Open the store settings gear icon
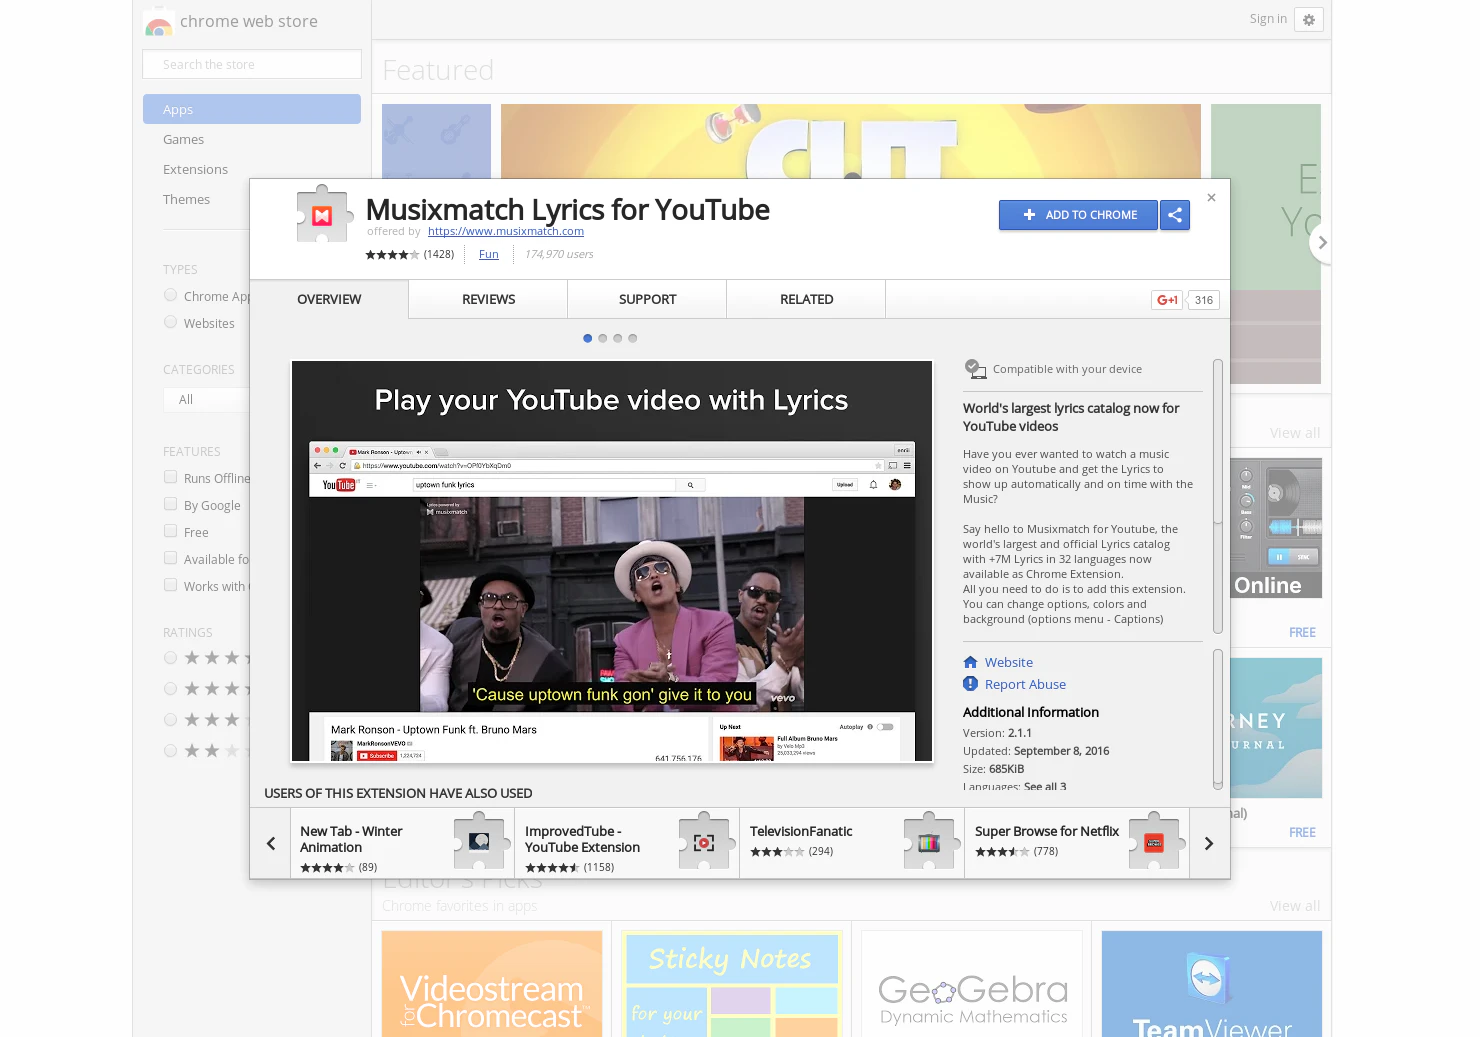 pos(1309,20)
